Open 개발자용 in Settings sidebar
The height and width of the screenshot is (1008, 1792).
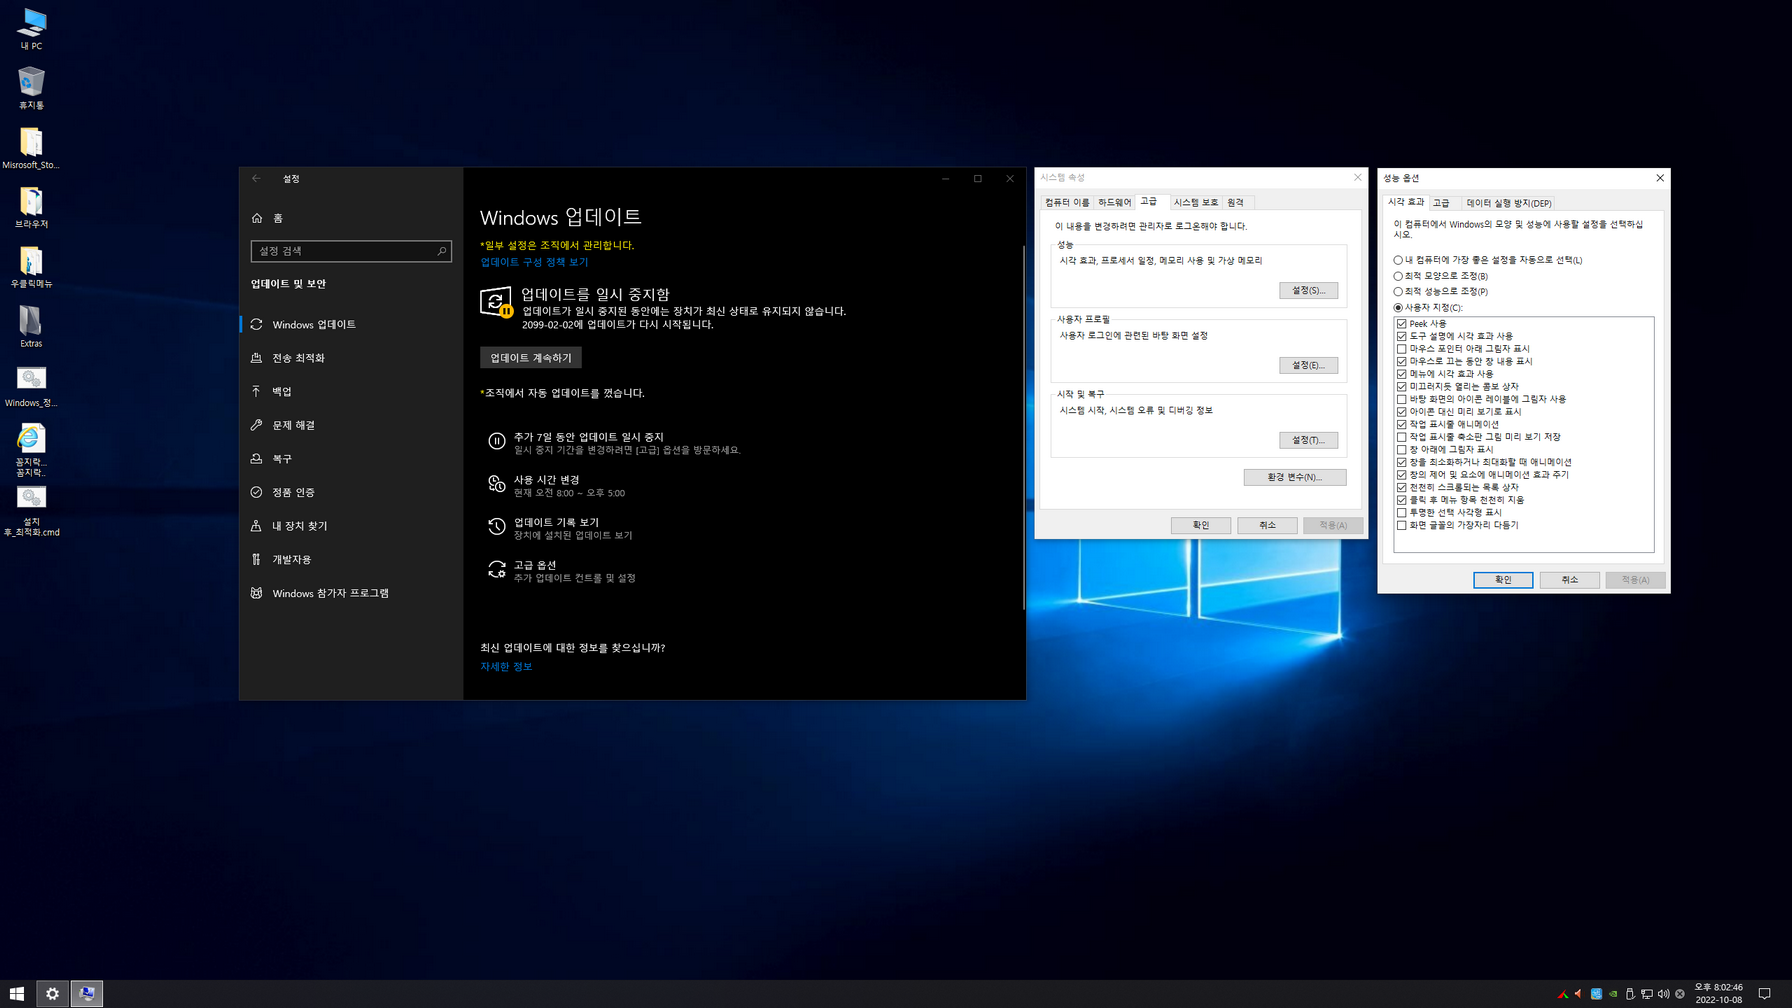tap(350, 559)
